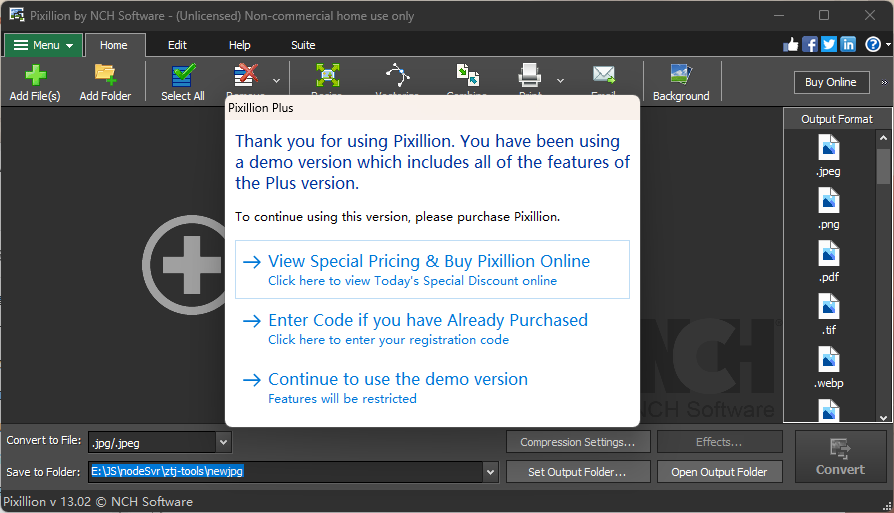Click the Compression Settings button
The width and height of the screenshot is (894, 513).
[x=578, y=442]
